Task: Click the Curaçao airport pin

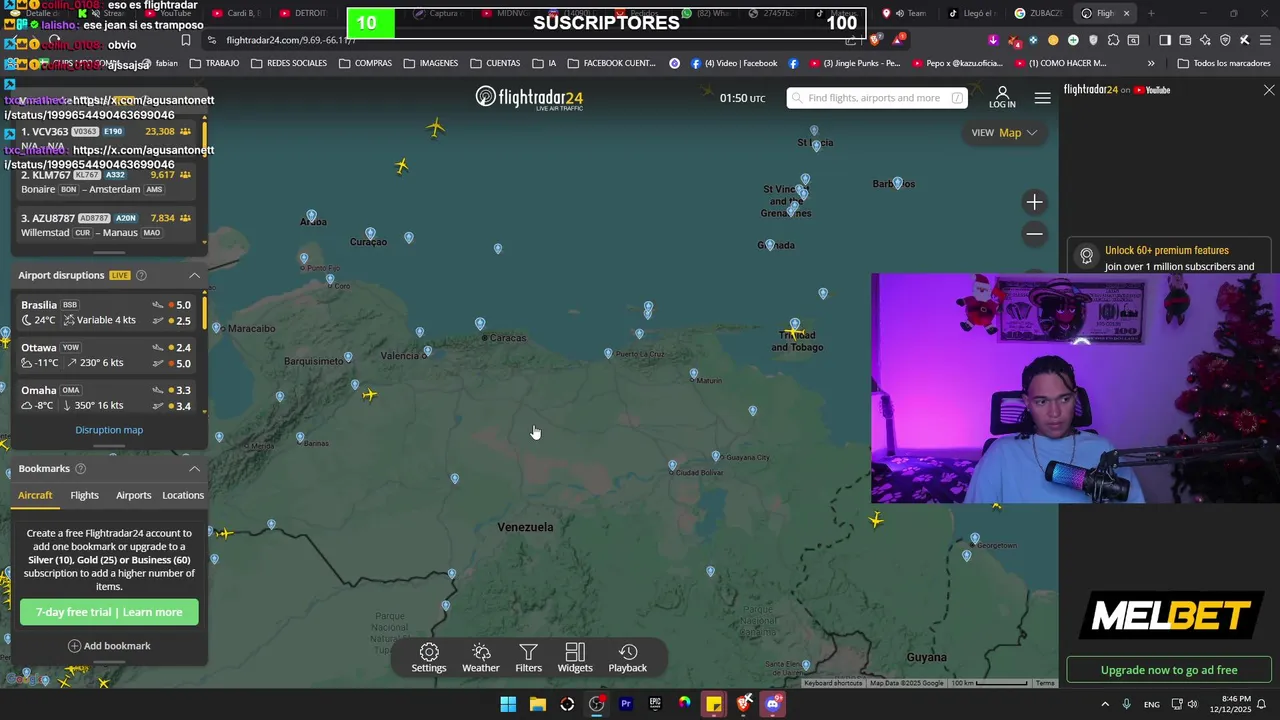Action: (x=371, y=234)
